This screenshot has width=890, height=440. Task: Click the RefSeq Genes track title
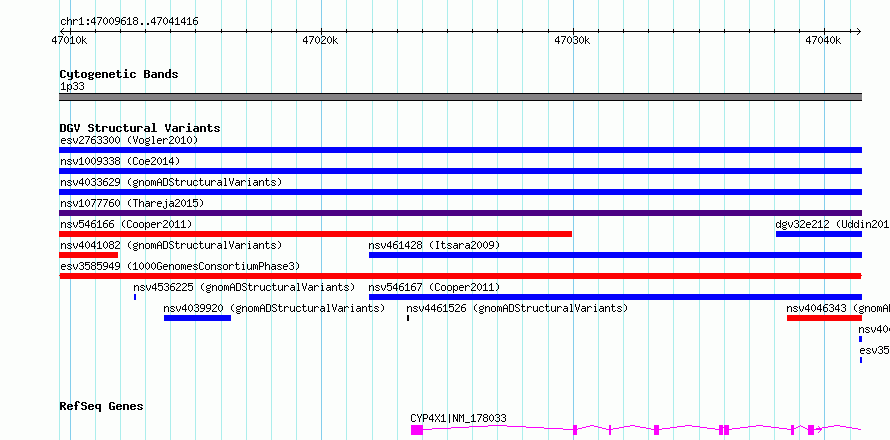click(x=102, y=406)
